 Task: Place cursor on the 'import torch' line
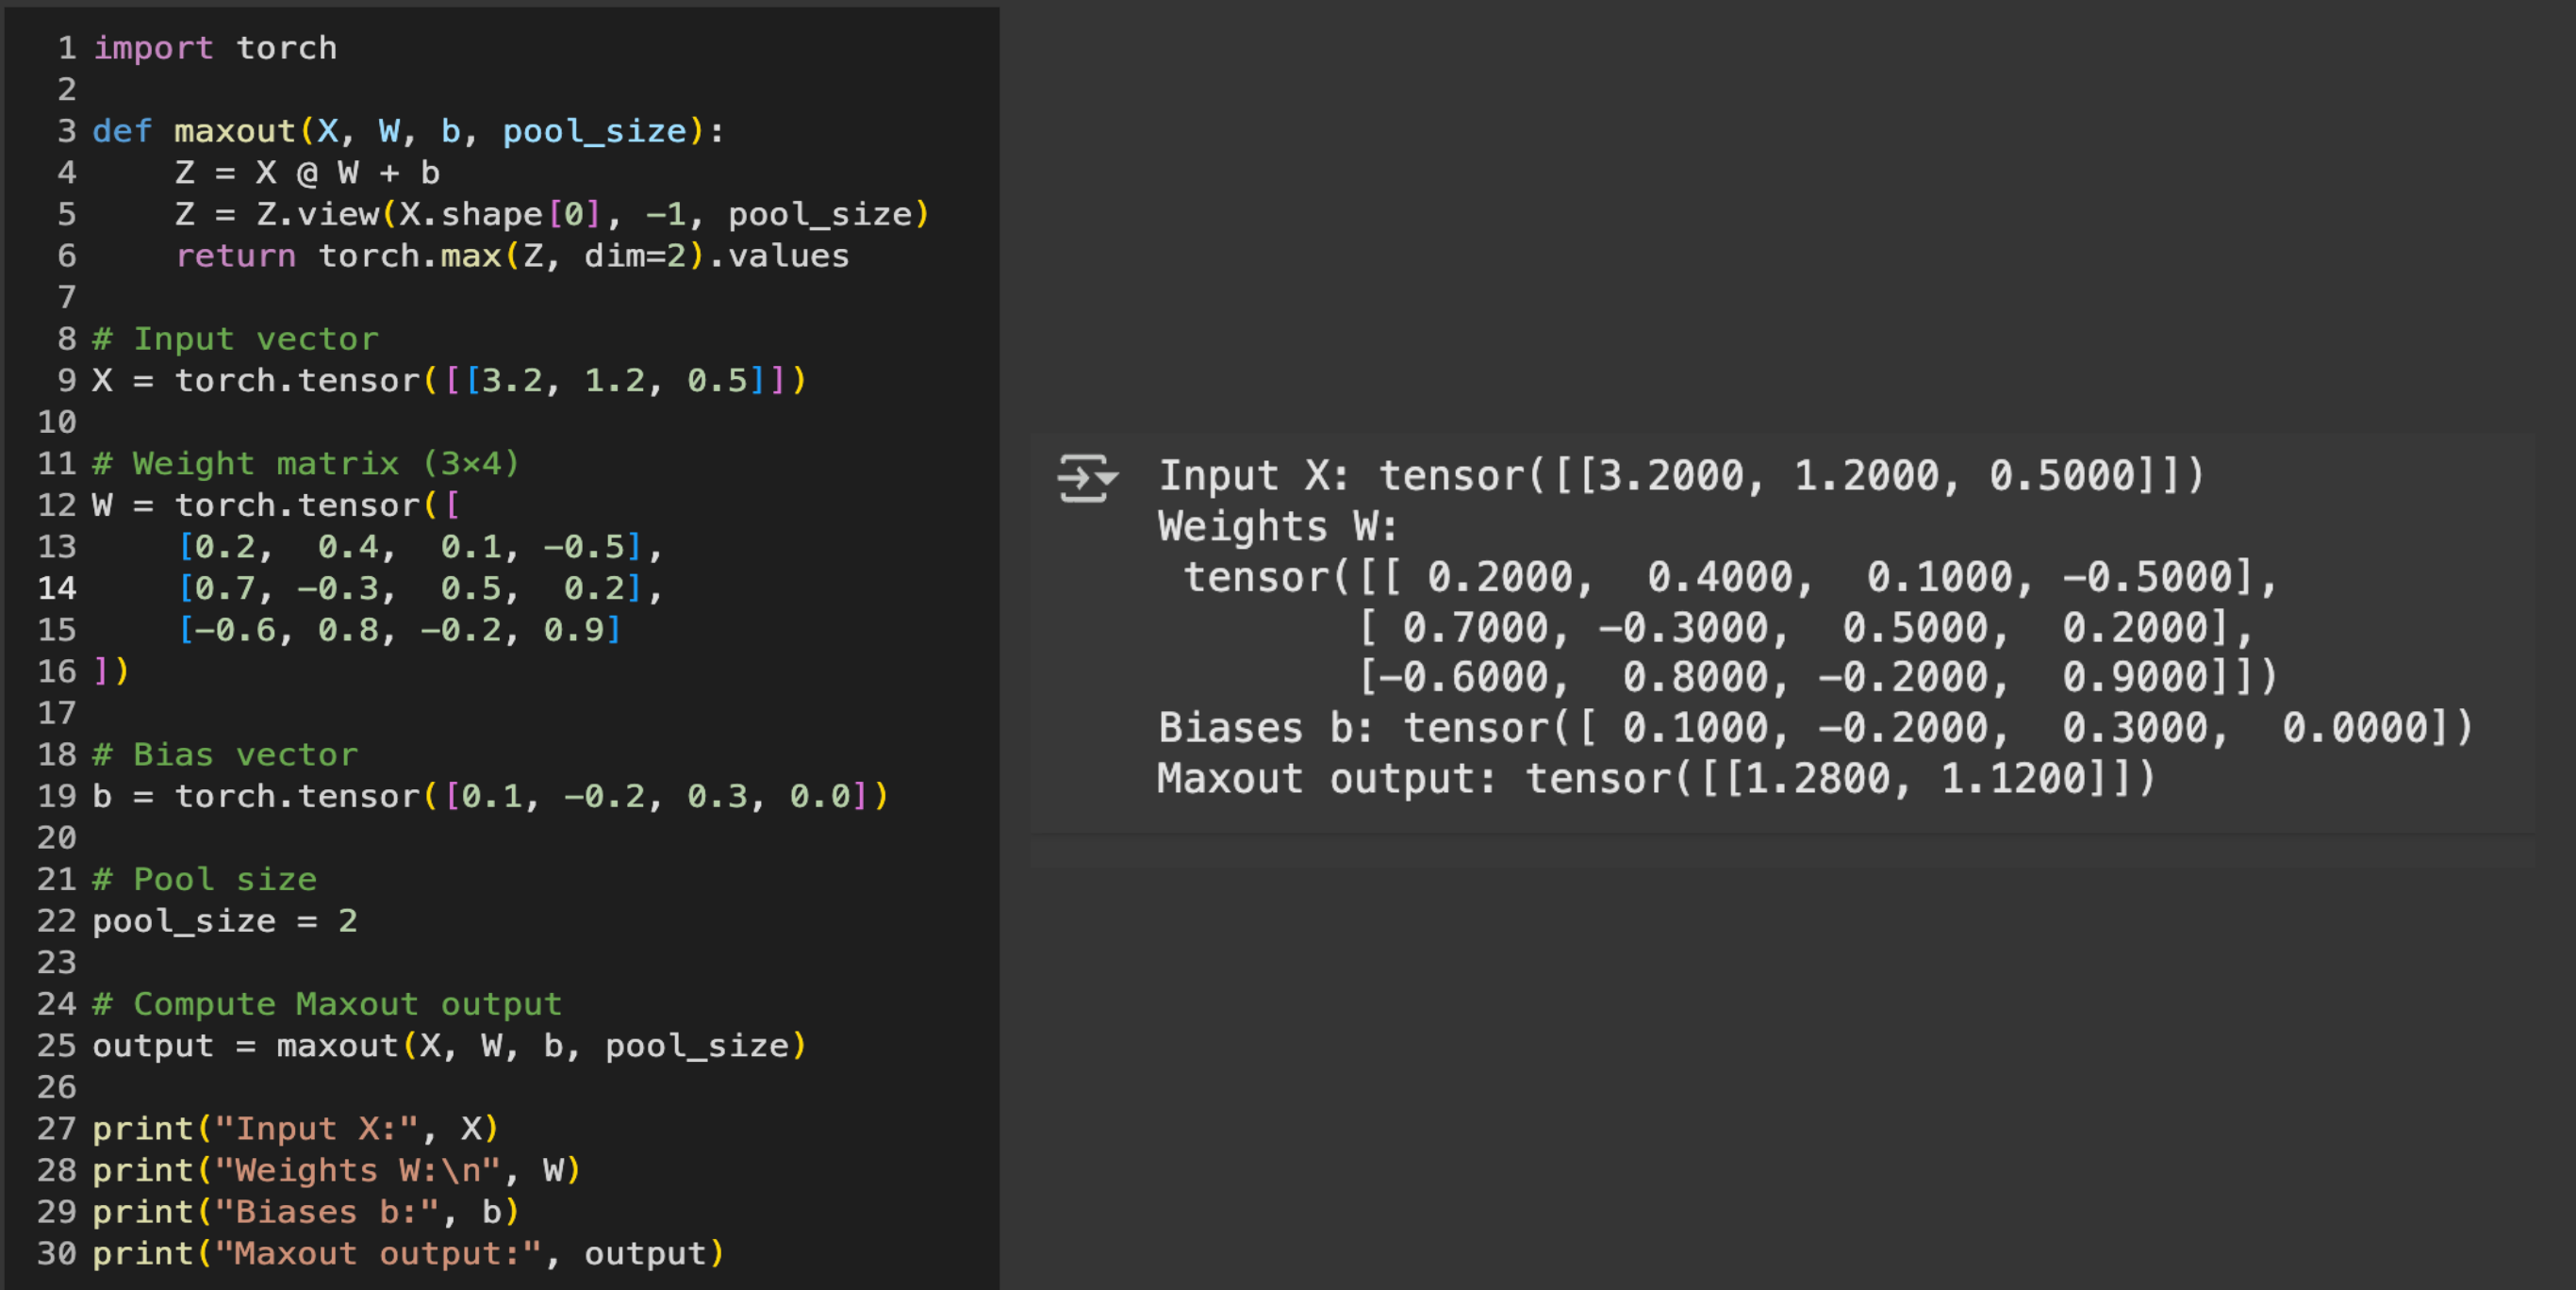coord(215,48)
